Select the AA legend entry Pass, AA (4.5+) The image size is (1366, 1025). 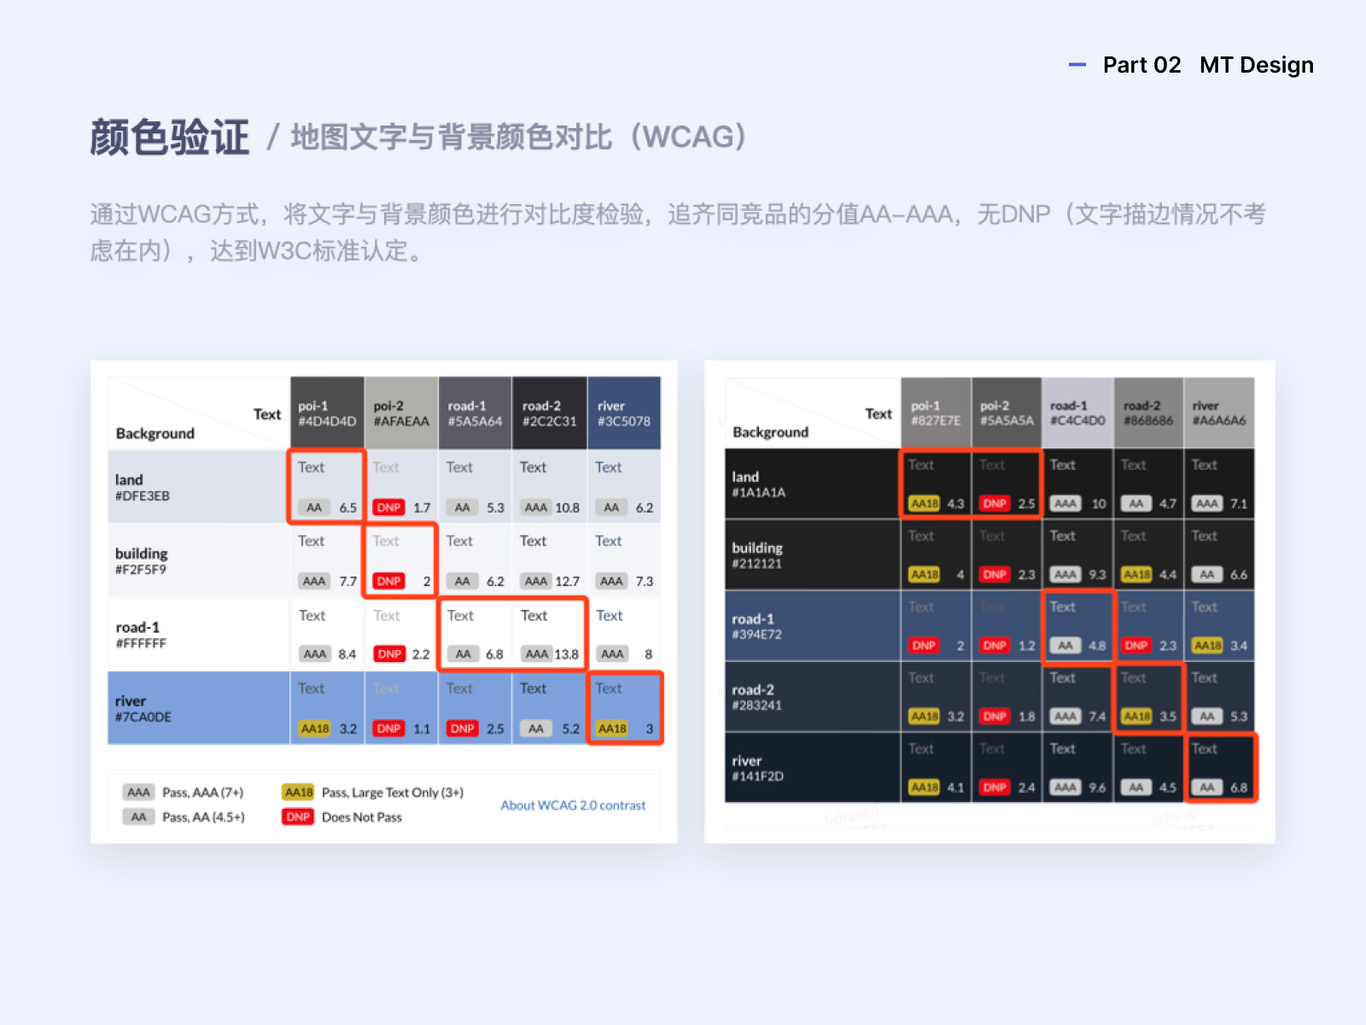coord(184,817)
